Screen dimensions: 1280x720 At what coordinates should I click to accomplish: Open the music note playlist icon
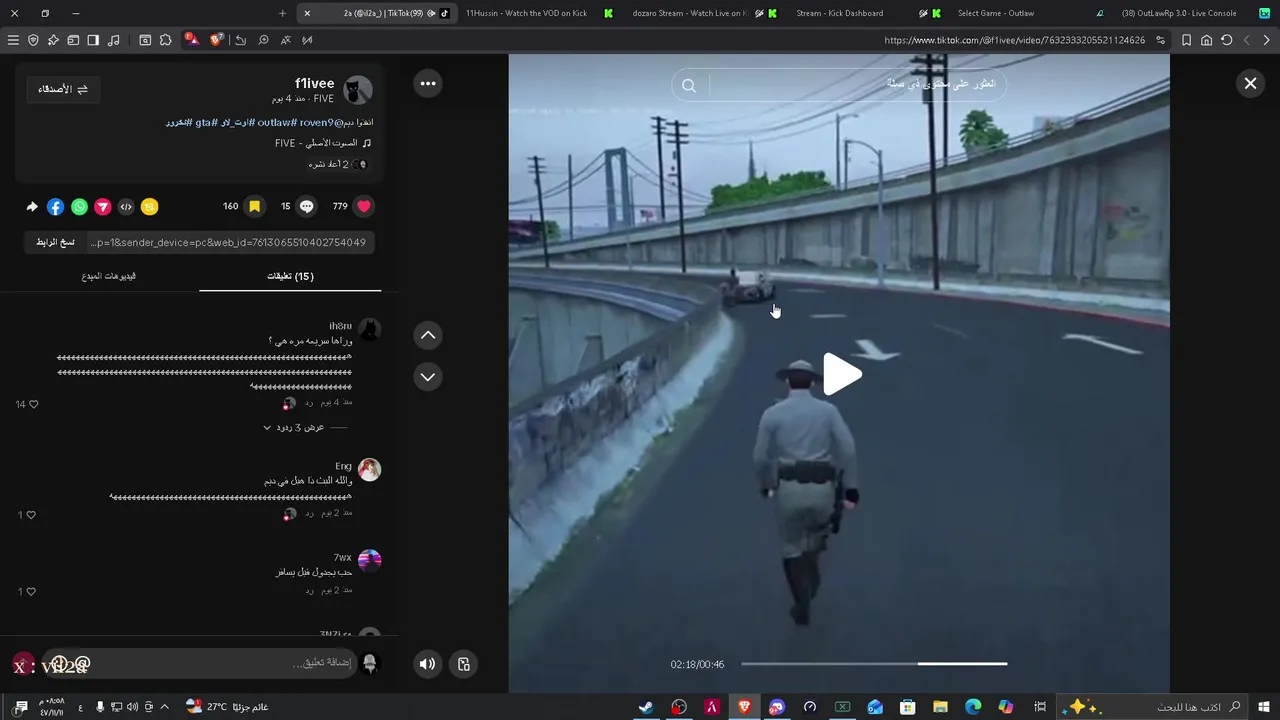pos(113,40)
